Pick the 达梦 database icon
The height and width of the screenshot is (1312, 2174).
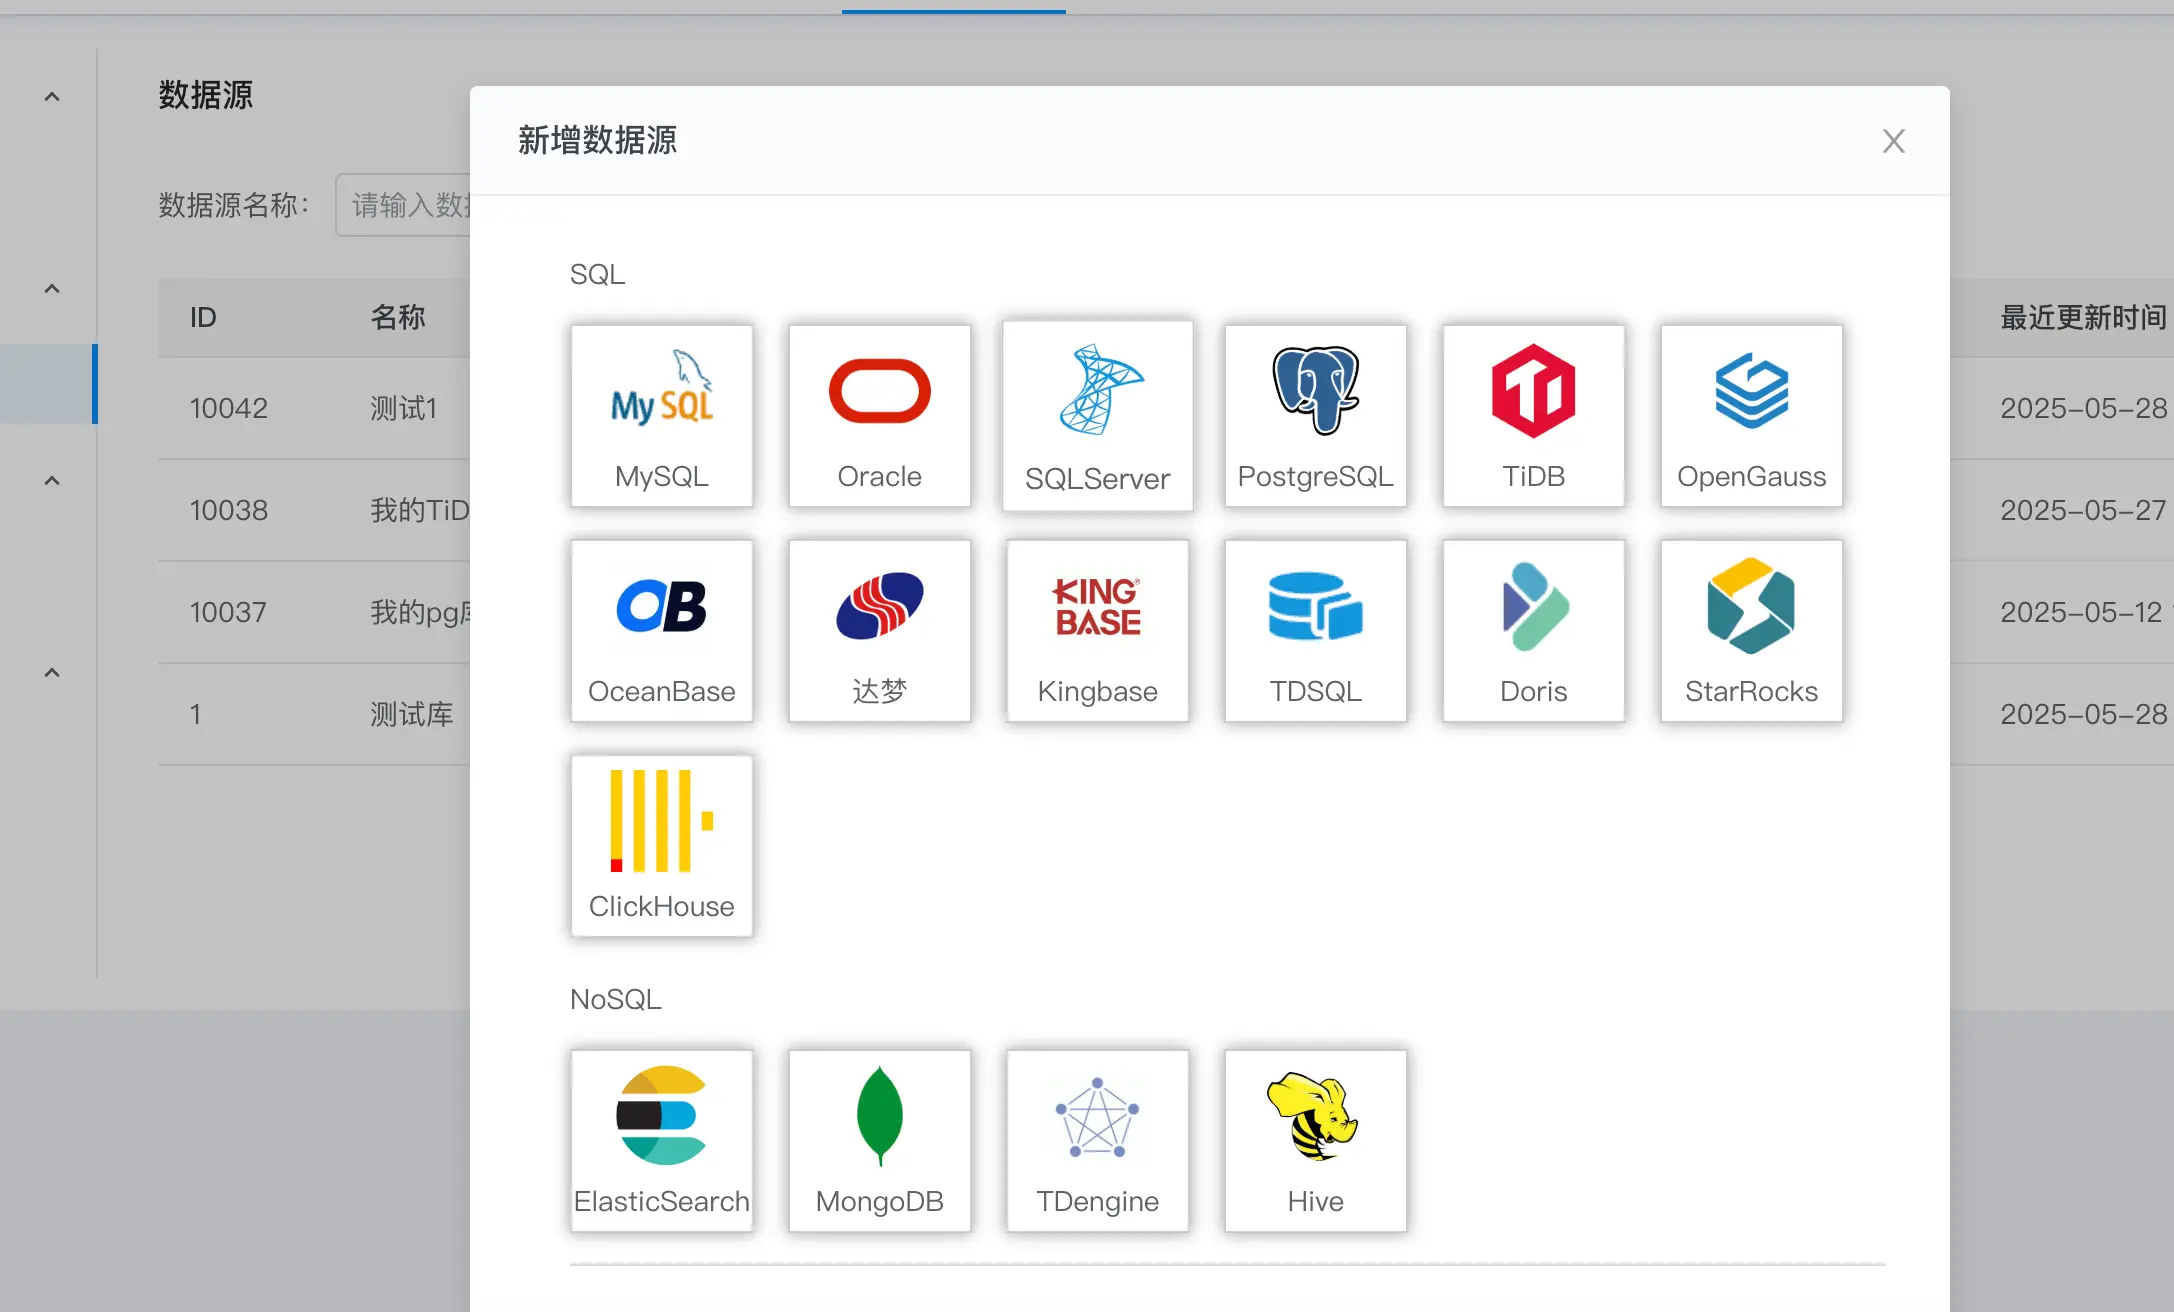click(x=879, y=631)
